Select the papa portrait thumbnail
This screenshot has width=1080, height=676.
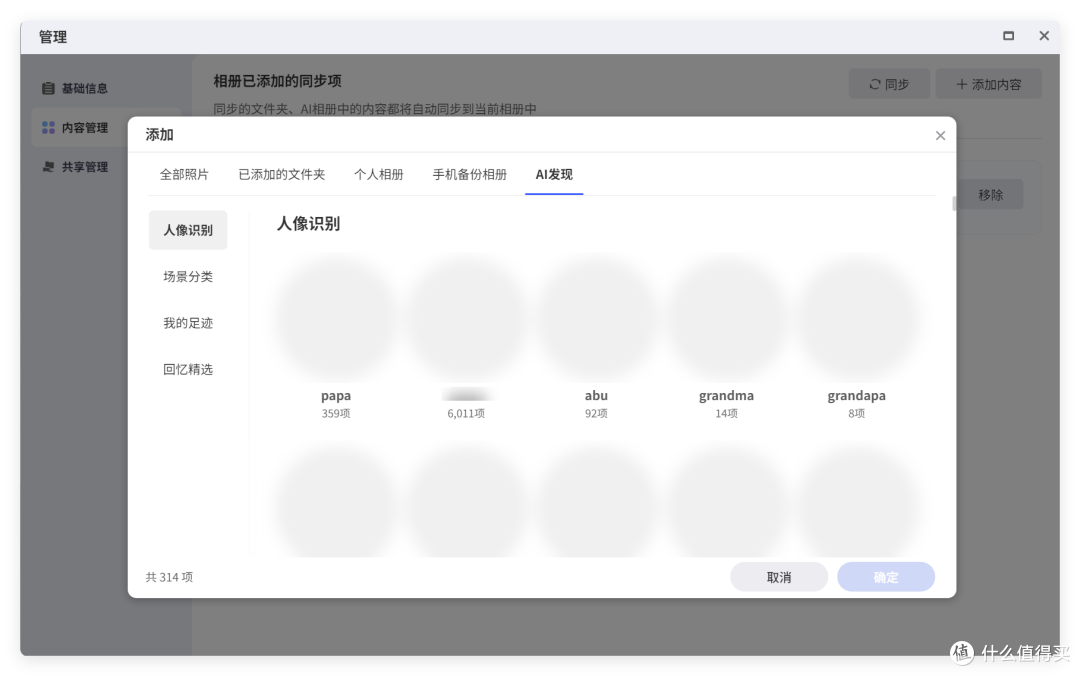pyautogui.click(x=336, y=316)
